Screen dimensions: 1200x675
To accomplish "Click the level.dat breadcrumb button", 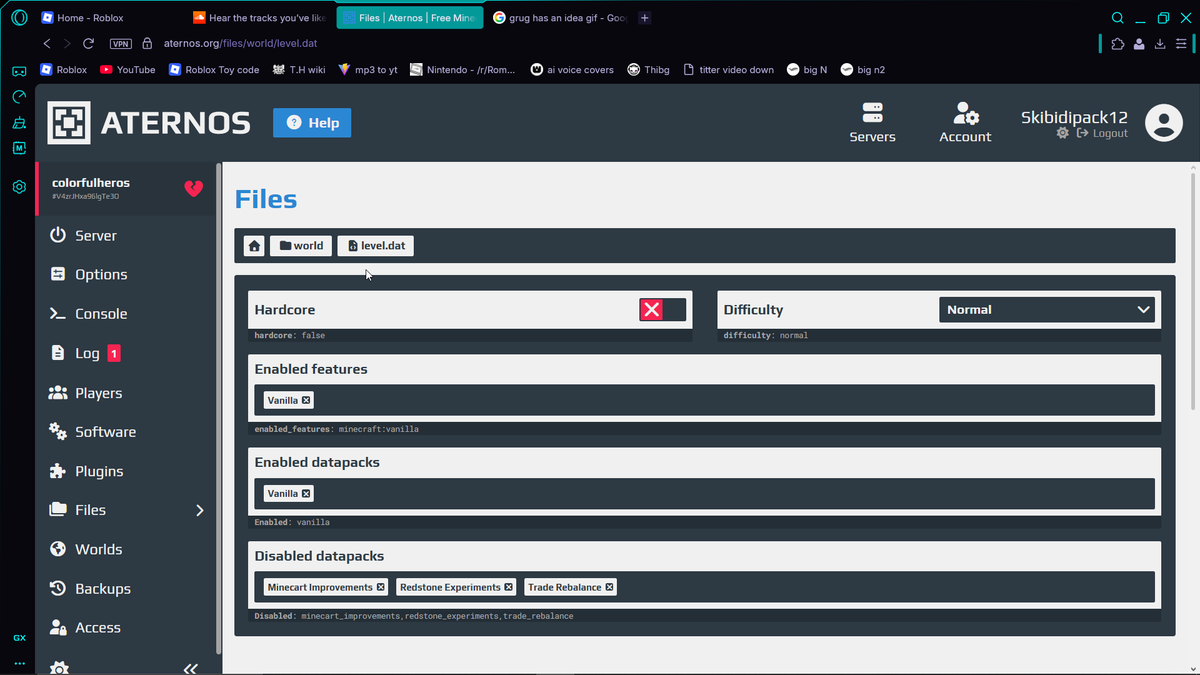I will click(375, 245).
